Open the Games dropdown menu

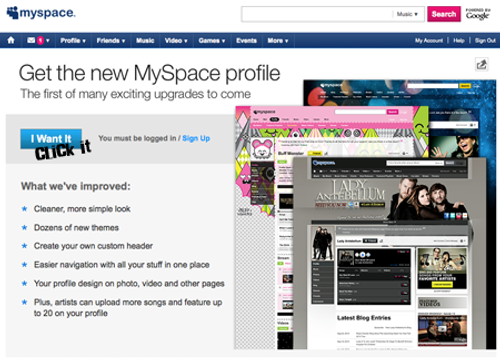[212, 41]
